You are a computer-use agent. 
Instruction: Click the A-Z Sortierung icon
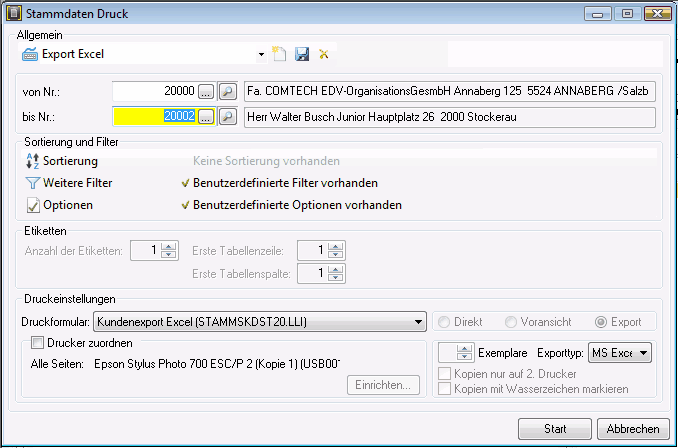coord(32,161)
